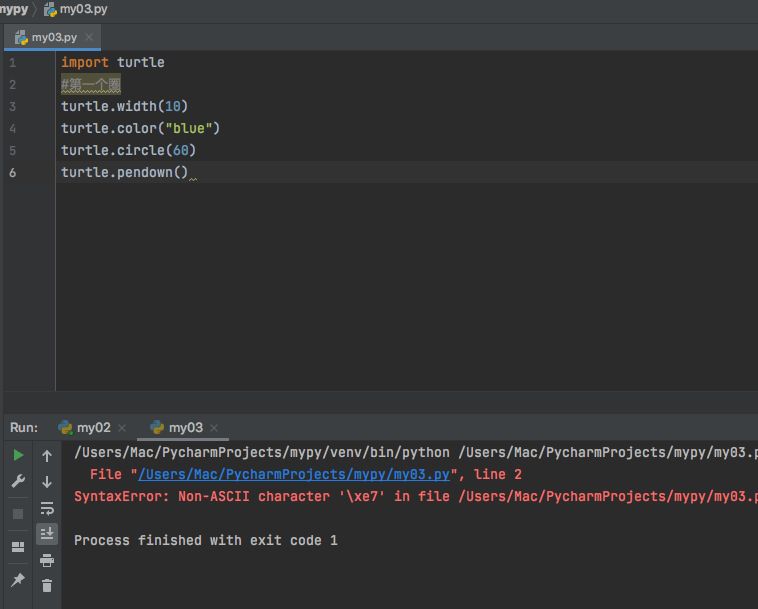Close the my03.py editor tab
Image resolution: width=758 pixels, height=609 pixels.
tap(89, 37)
